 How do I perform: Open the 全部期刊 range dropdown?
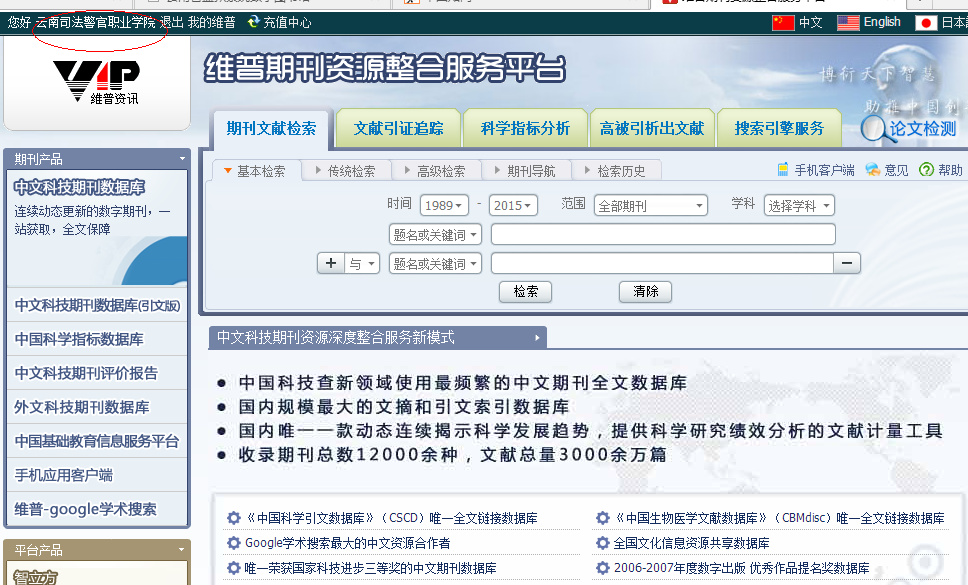651,205
